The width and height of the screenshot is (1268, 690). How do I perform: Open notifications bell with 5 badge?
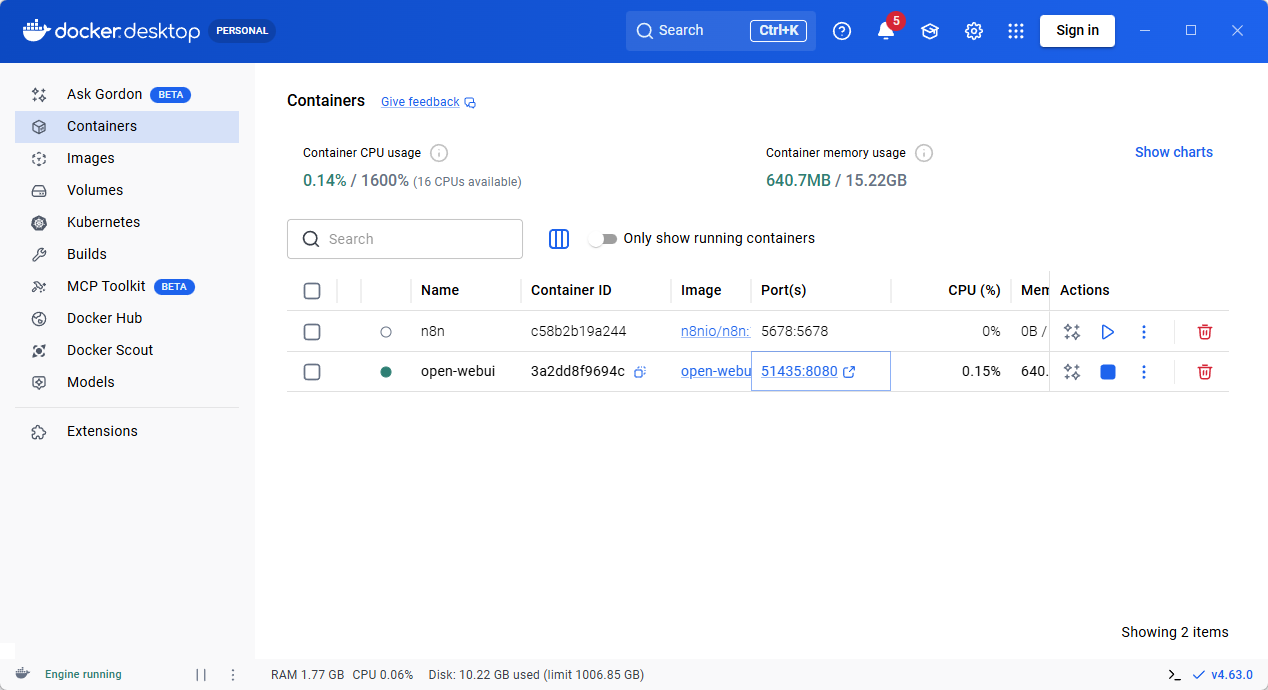point(887,29)
